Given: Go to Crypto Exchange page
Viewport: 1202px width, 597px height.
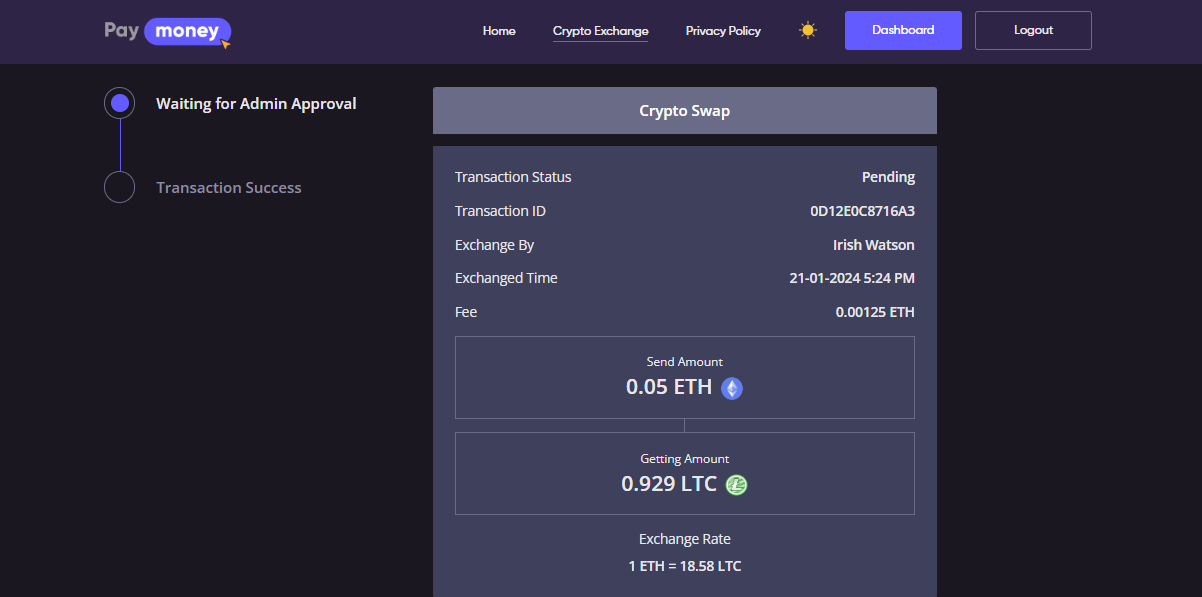Looking at the screenshot, I should click(x=600, y=31).
